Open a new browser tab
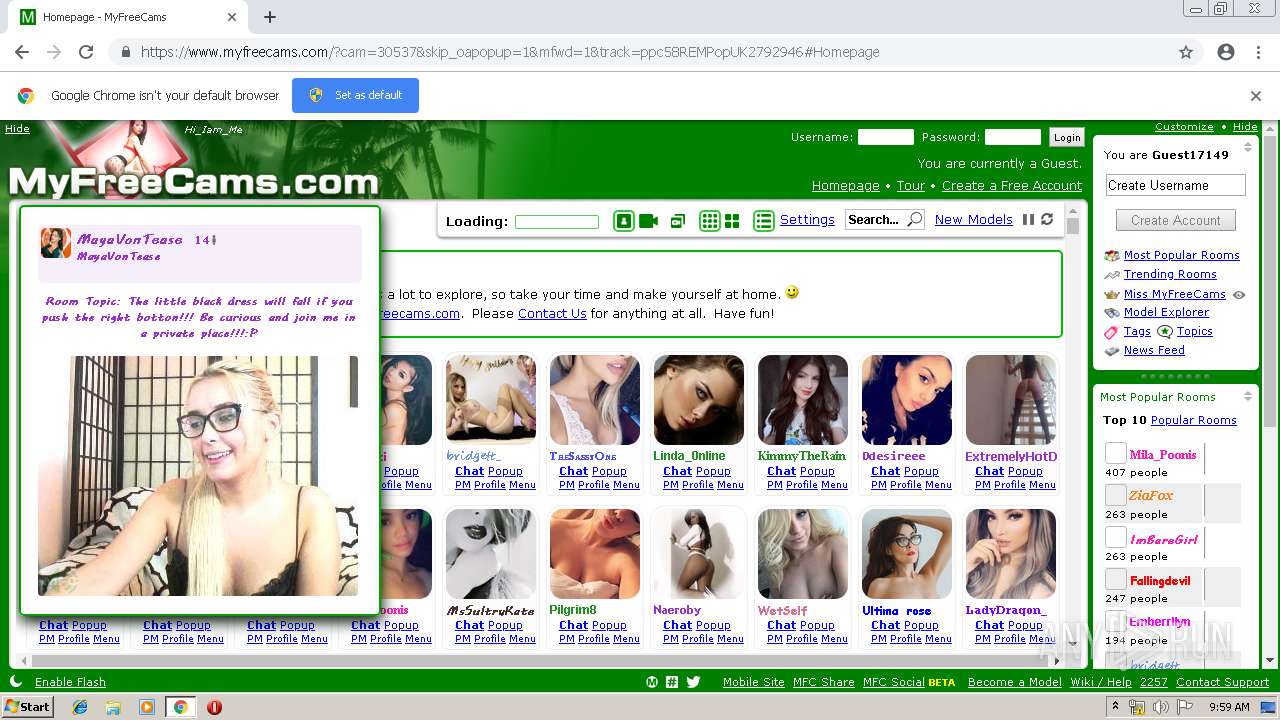This screenshot has width=1280, height=720. tap(270, 17)
